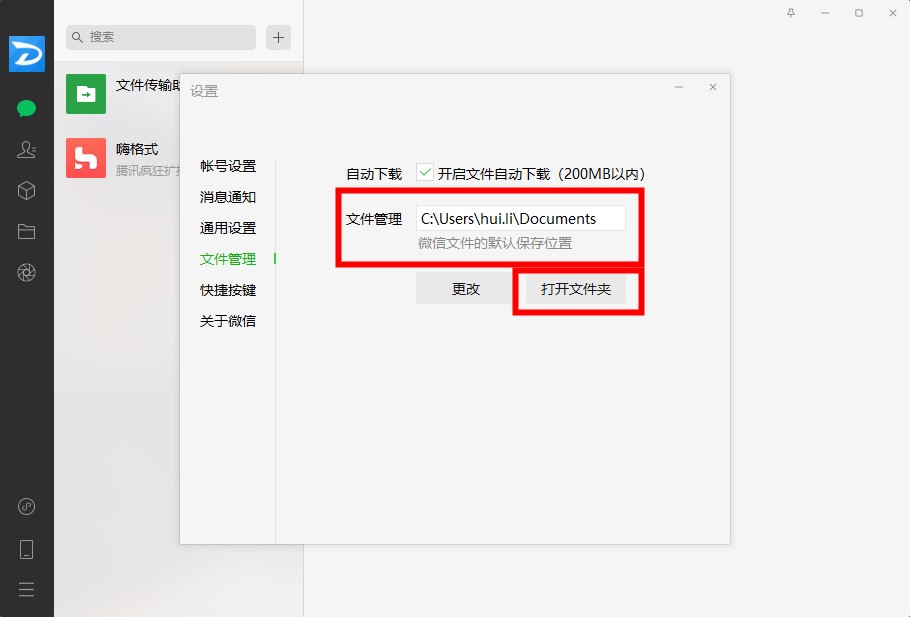
Task: Open the 关于微信 settings tab
Action: tap(228, 321)
